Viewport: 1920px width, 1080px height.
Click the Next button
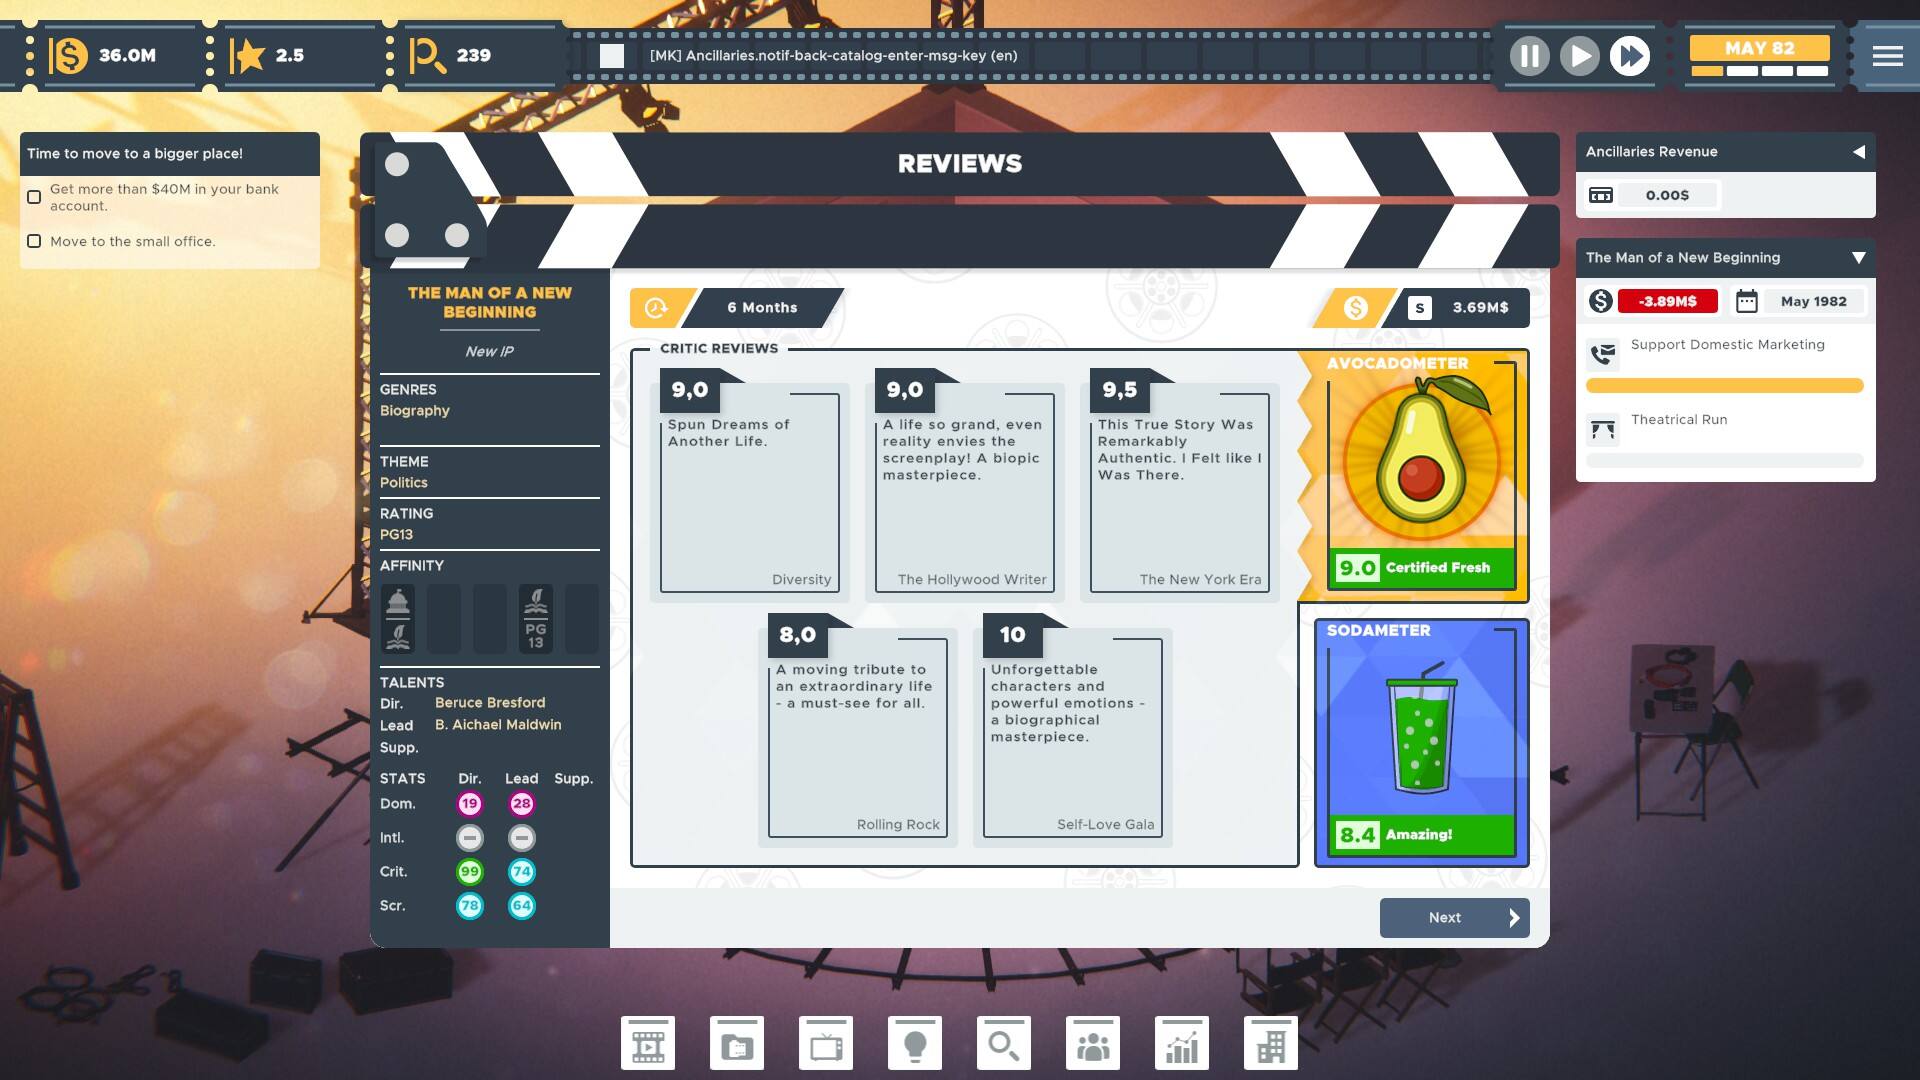tap(1454, 918)
